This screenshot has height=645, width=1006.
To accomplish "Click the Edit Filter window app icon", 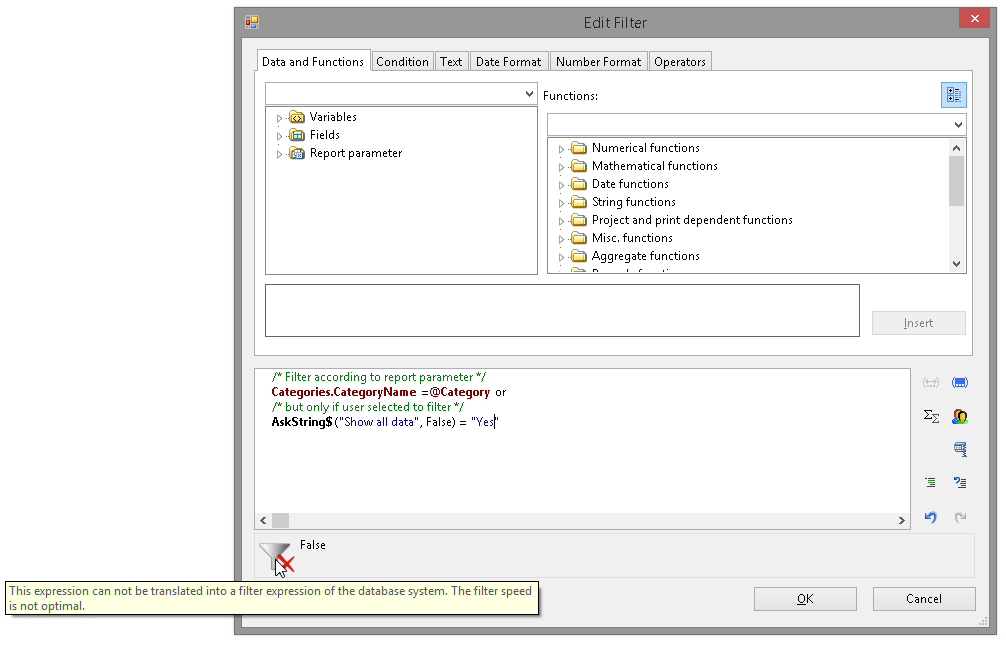I will 252,22.
